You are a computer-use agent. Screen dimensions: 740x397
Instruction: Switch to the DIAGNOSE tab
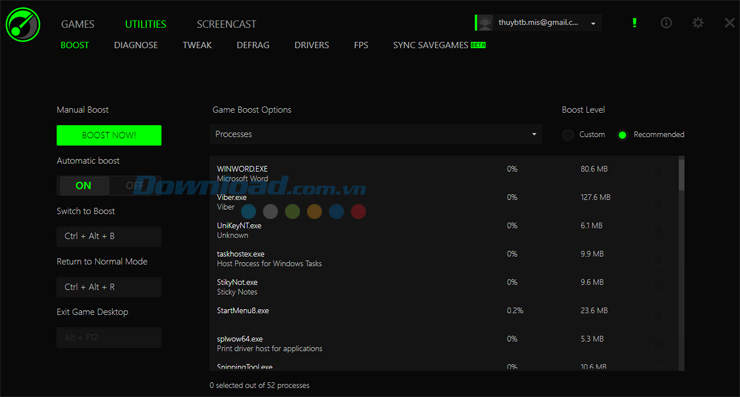click(136, 45)
